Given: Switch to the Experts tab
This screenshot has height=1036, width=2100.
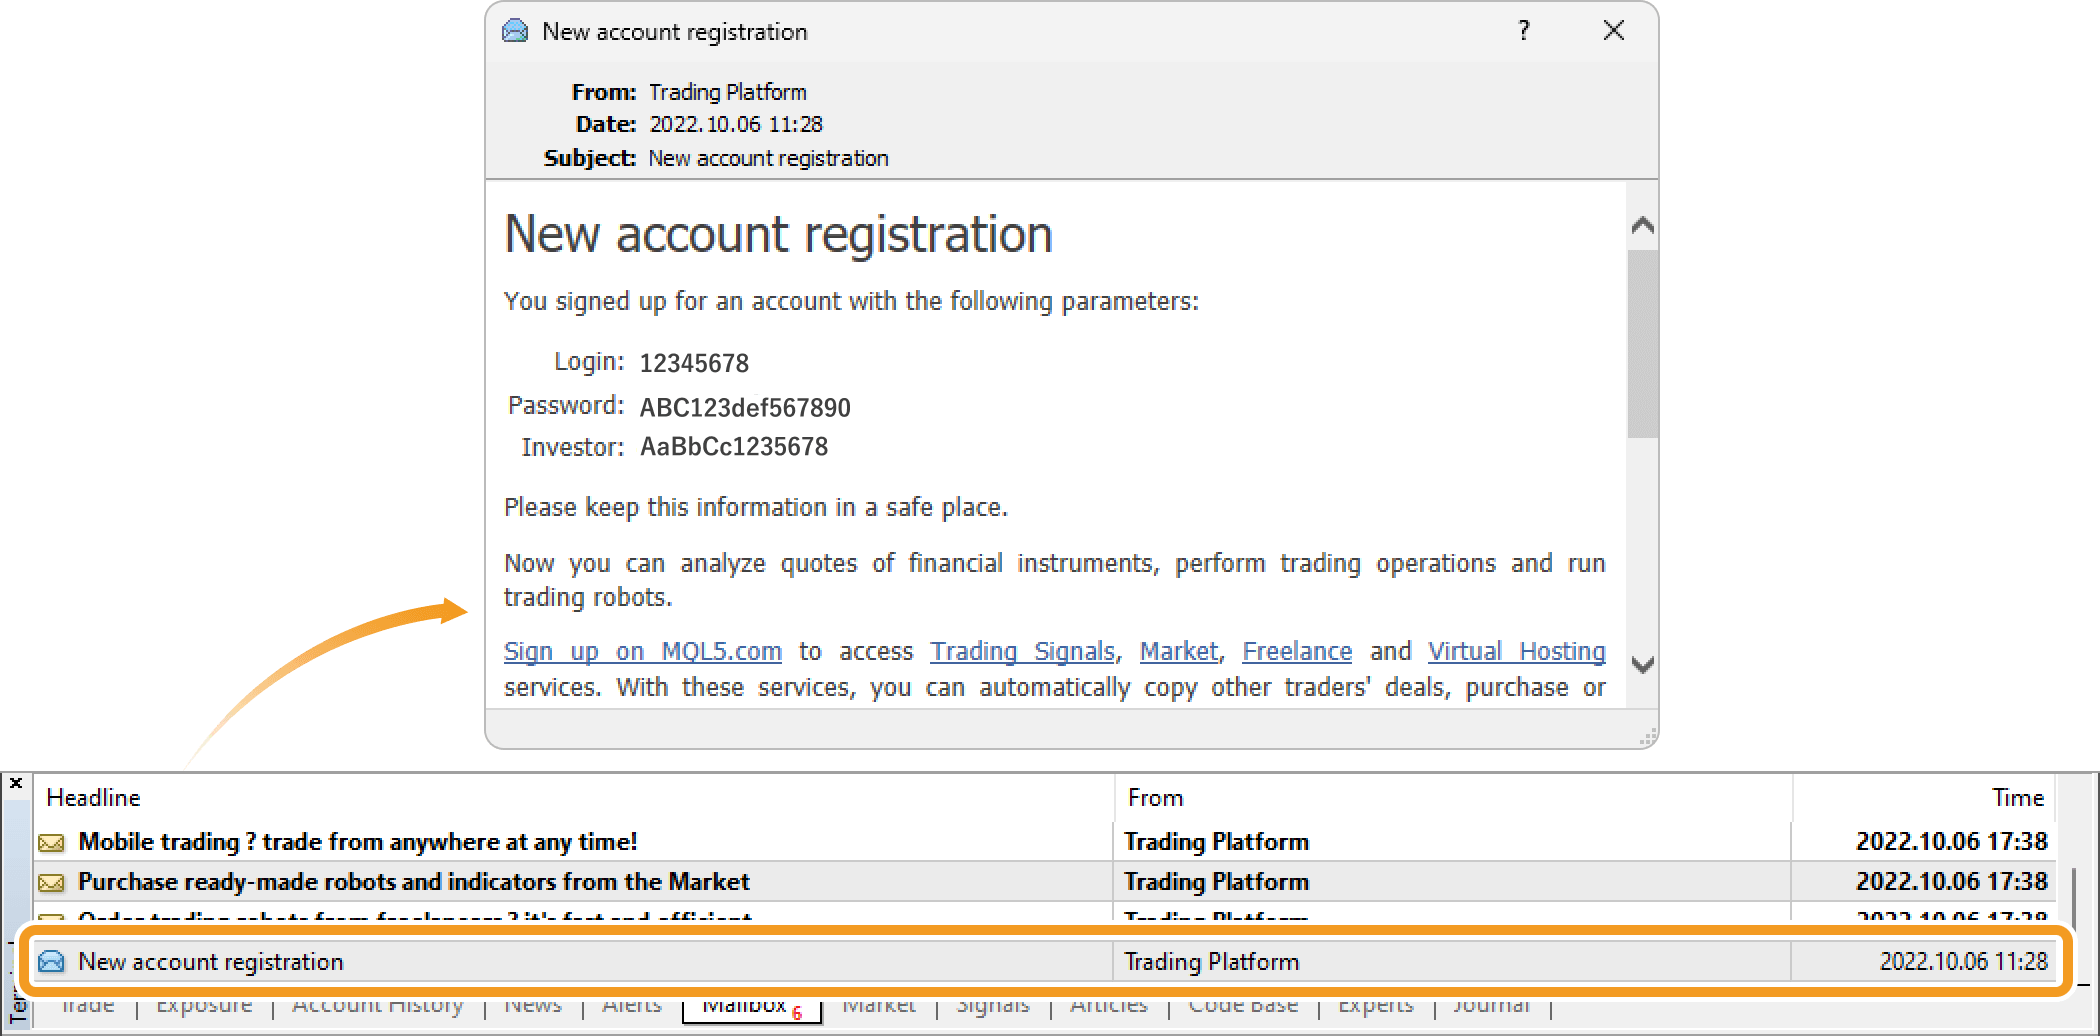Looking at the screenshot, I should click(x=1376, y=1005).
